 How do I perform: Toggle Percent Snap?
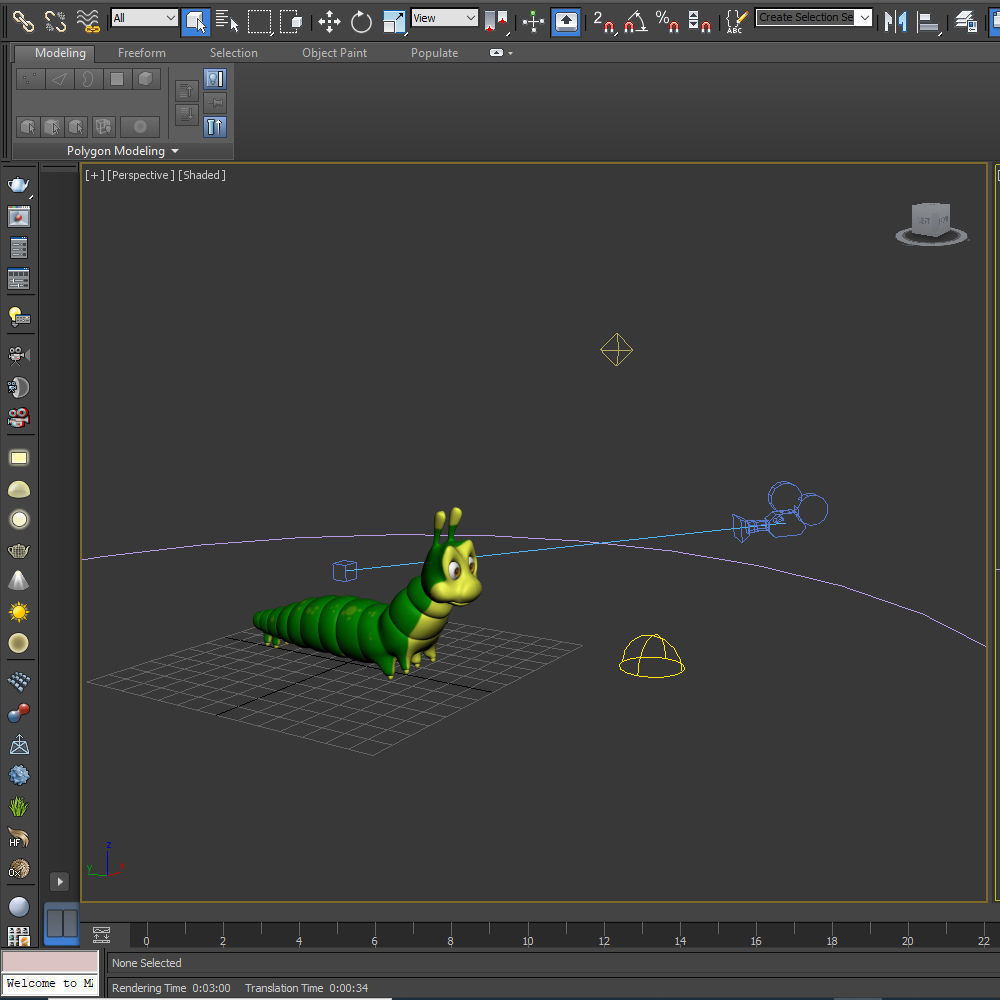667,22
